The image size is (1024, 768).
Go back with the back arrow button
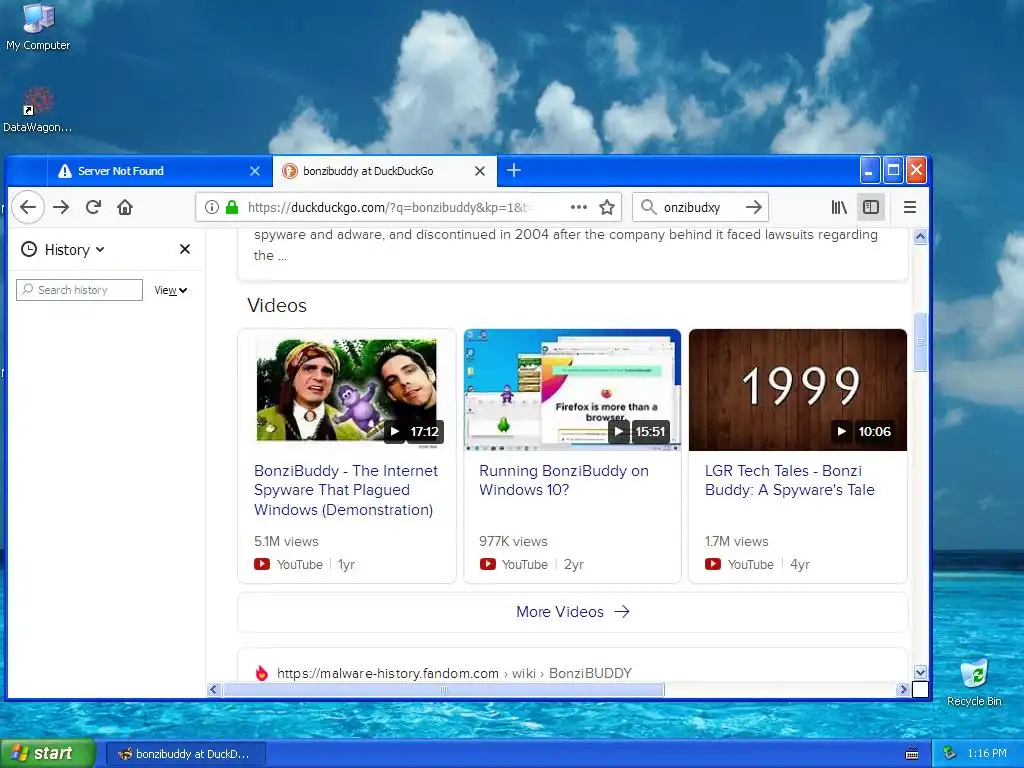27,207
